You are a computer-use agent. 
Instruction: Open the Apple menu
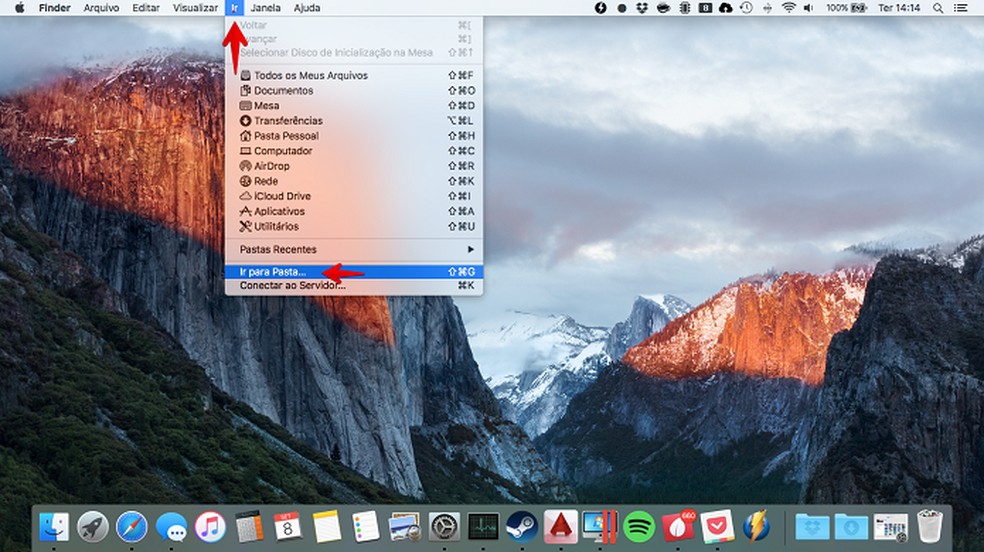tap(19, 8)
